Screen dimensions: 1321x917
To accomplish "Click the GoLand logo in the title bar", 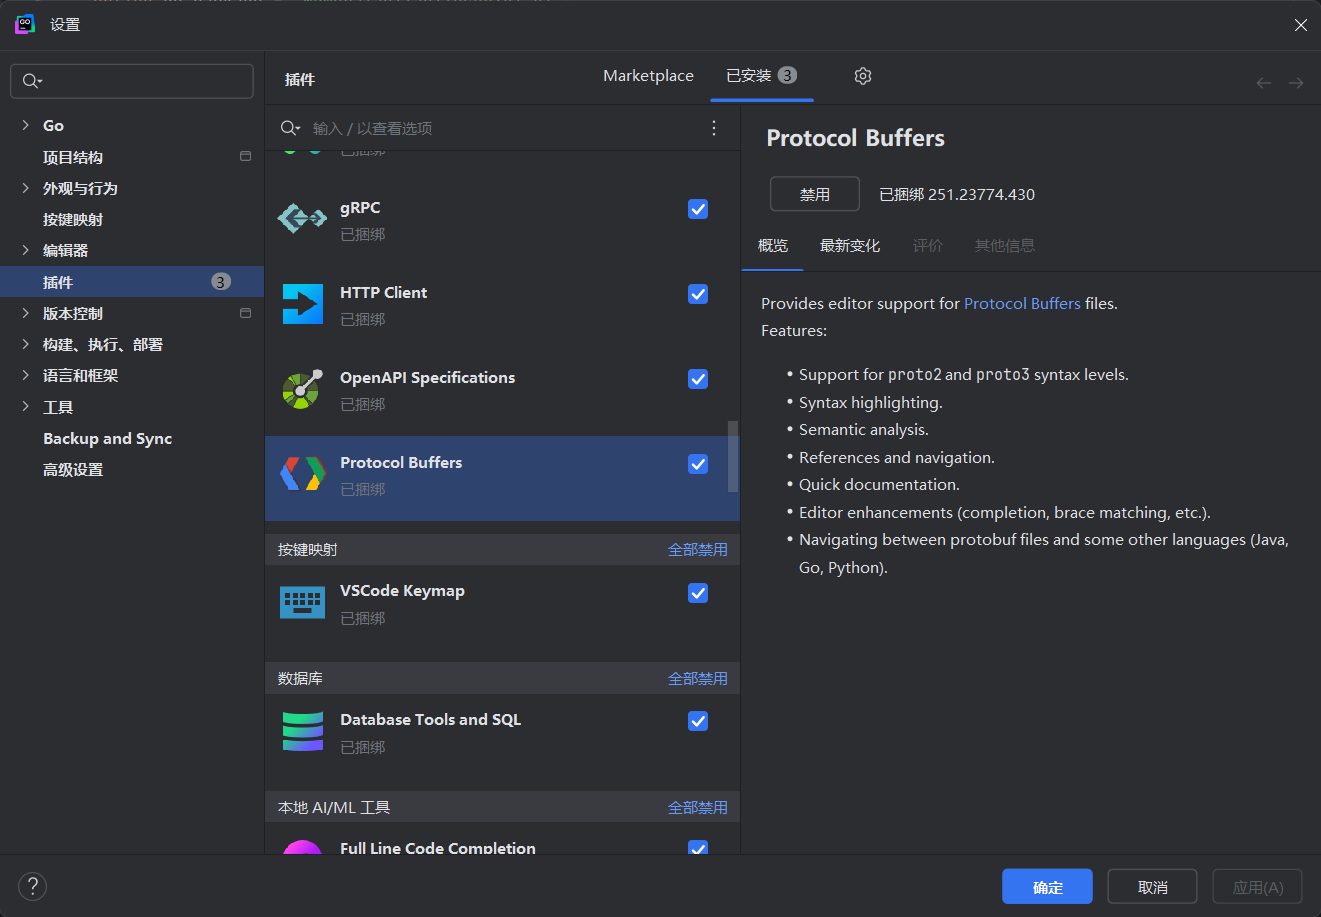I will tap(25, 24).
